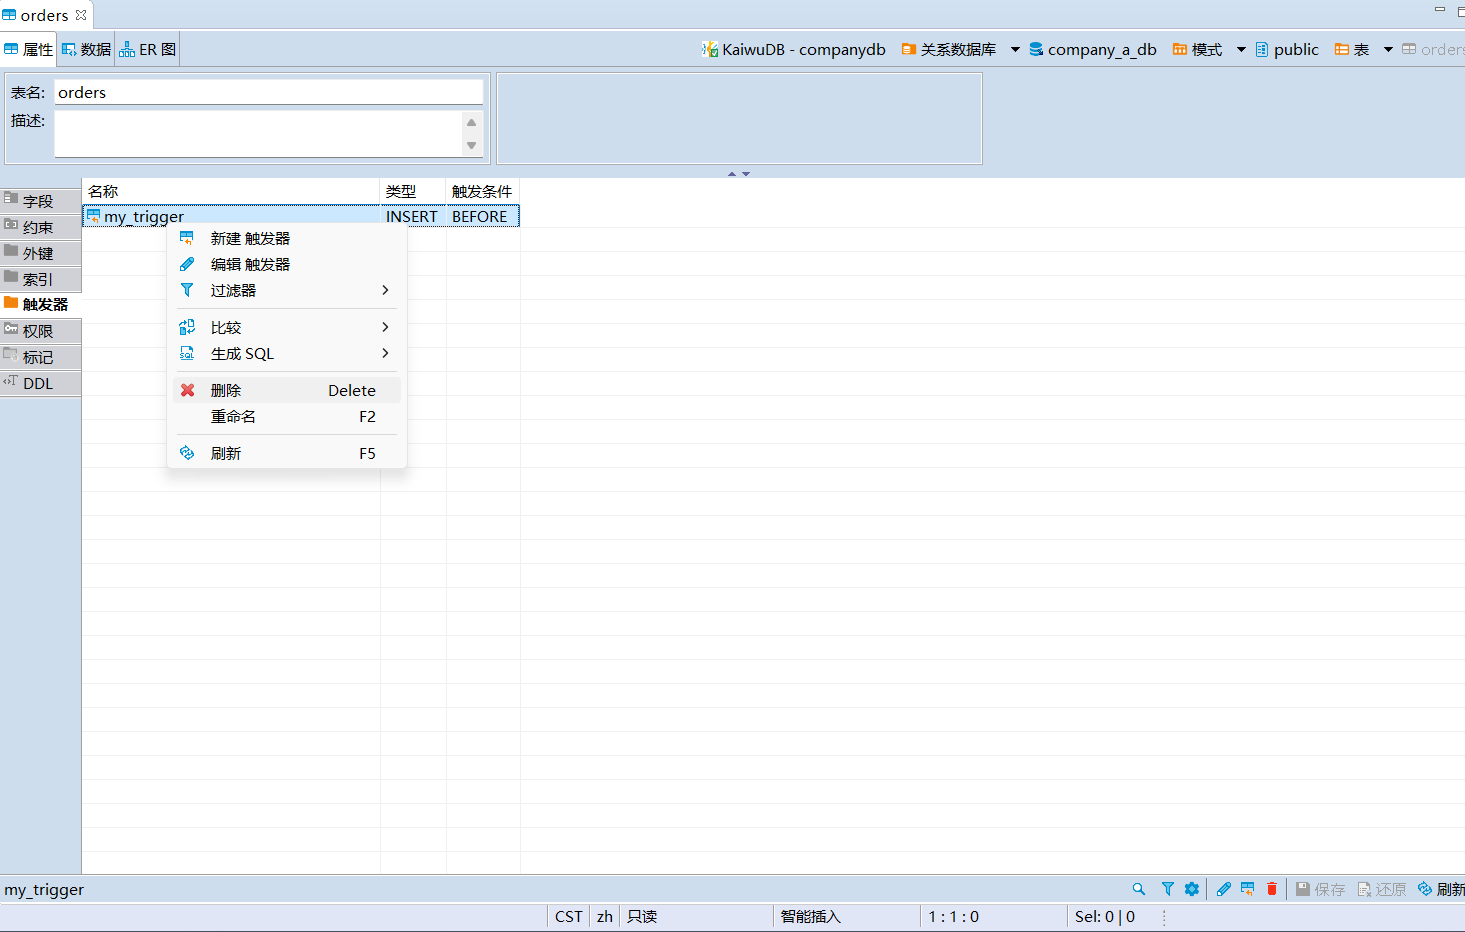Close the orders editor tab
The height and width of the screenshot is (932, 1465).
coord(81,15)
